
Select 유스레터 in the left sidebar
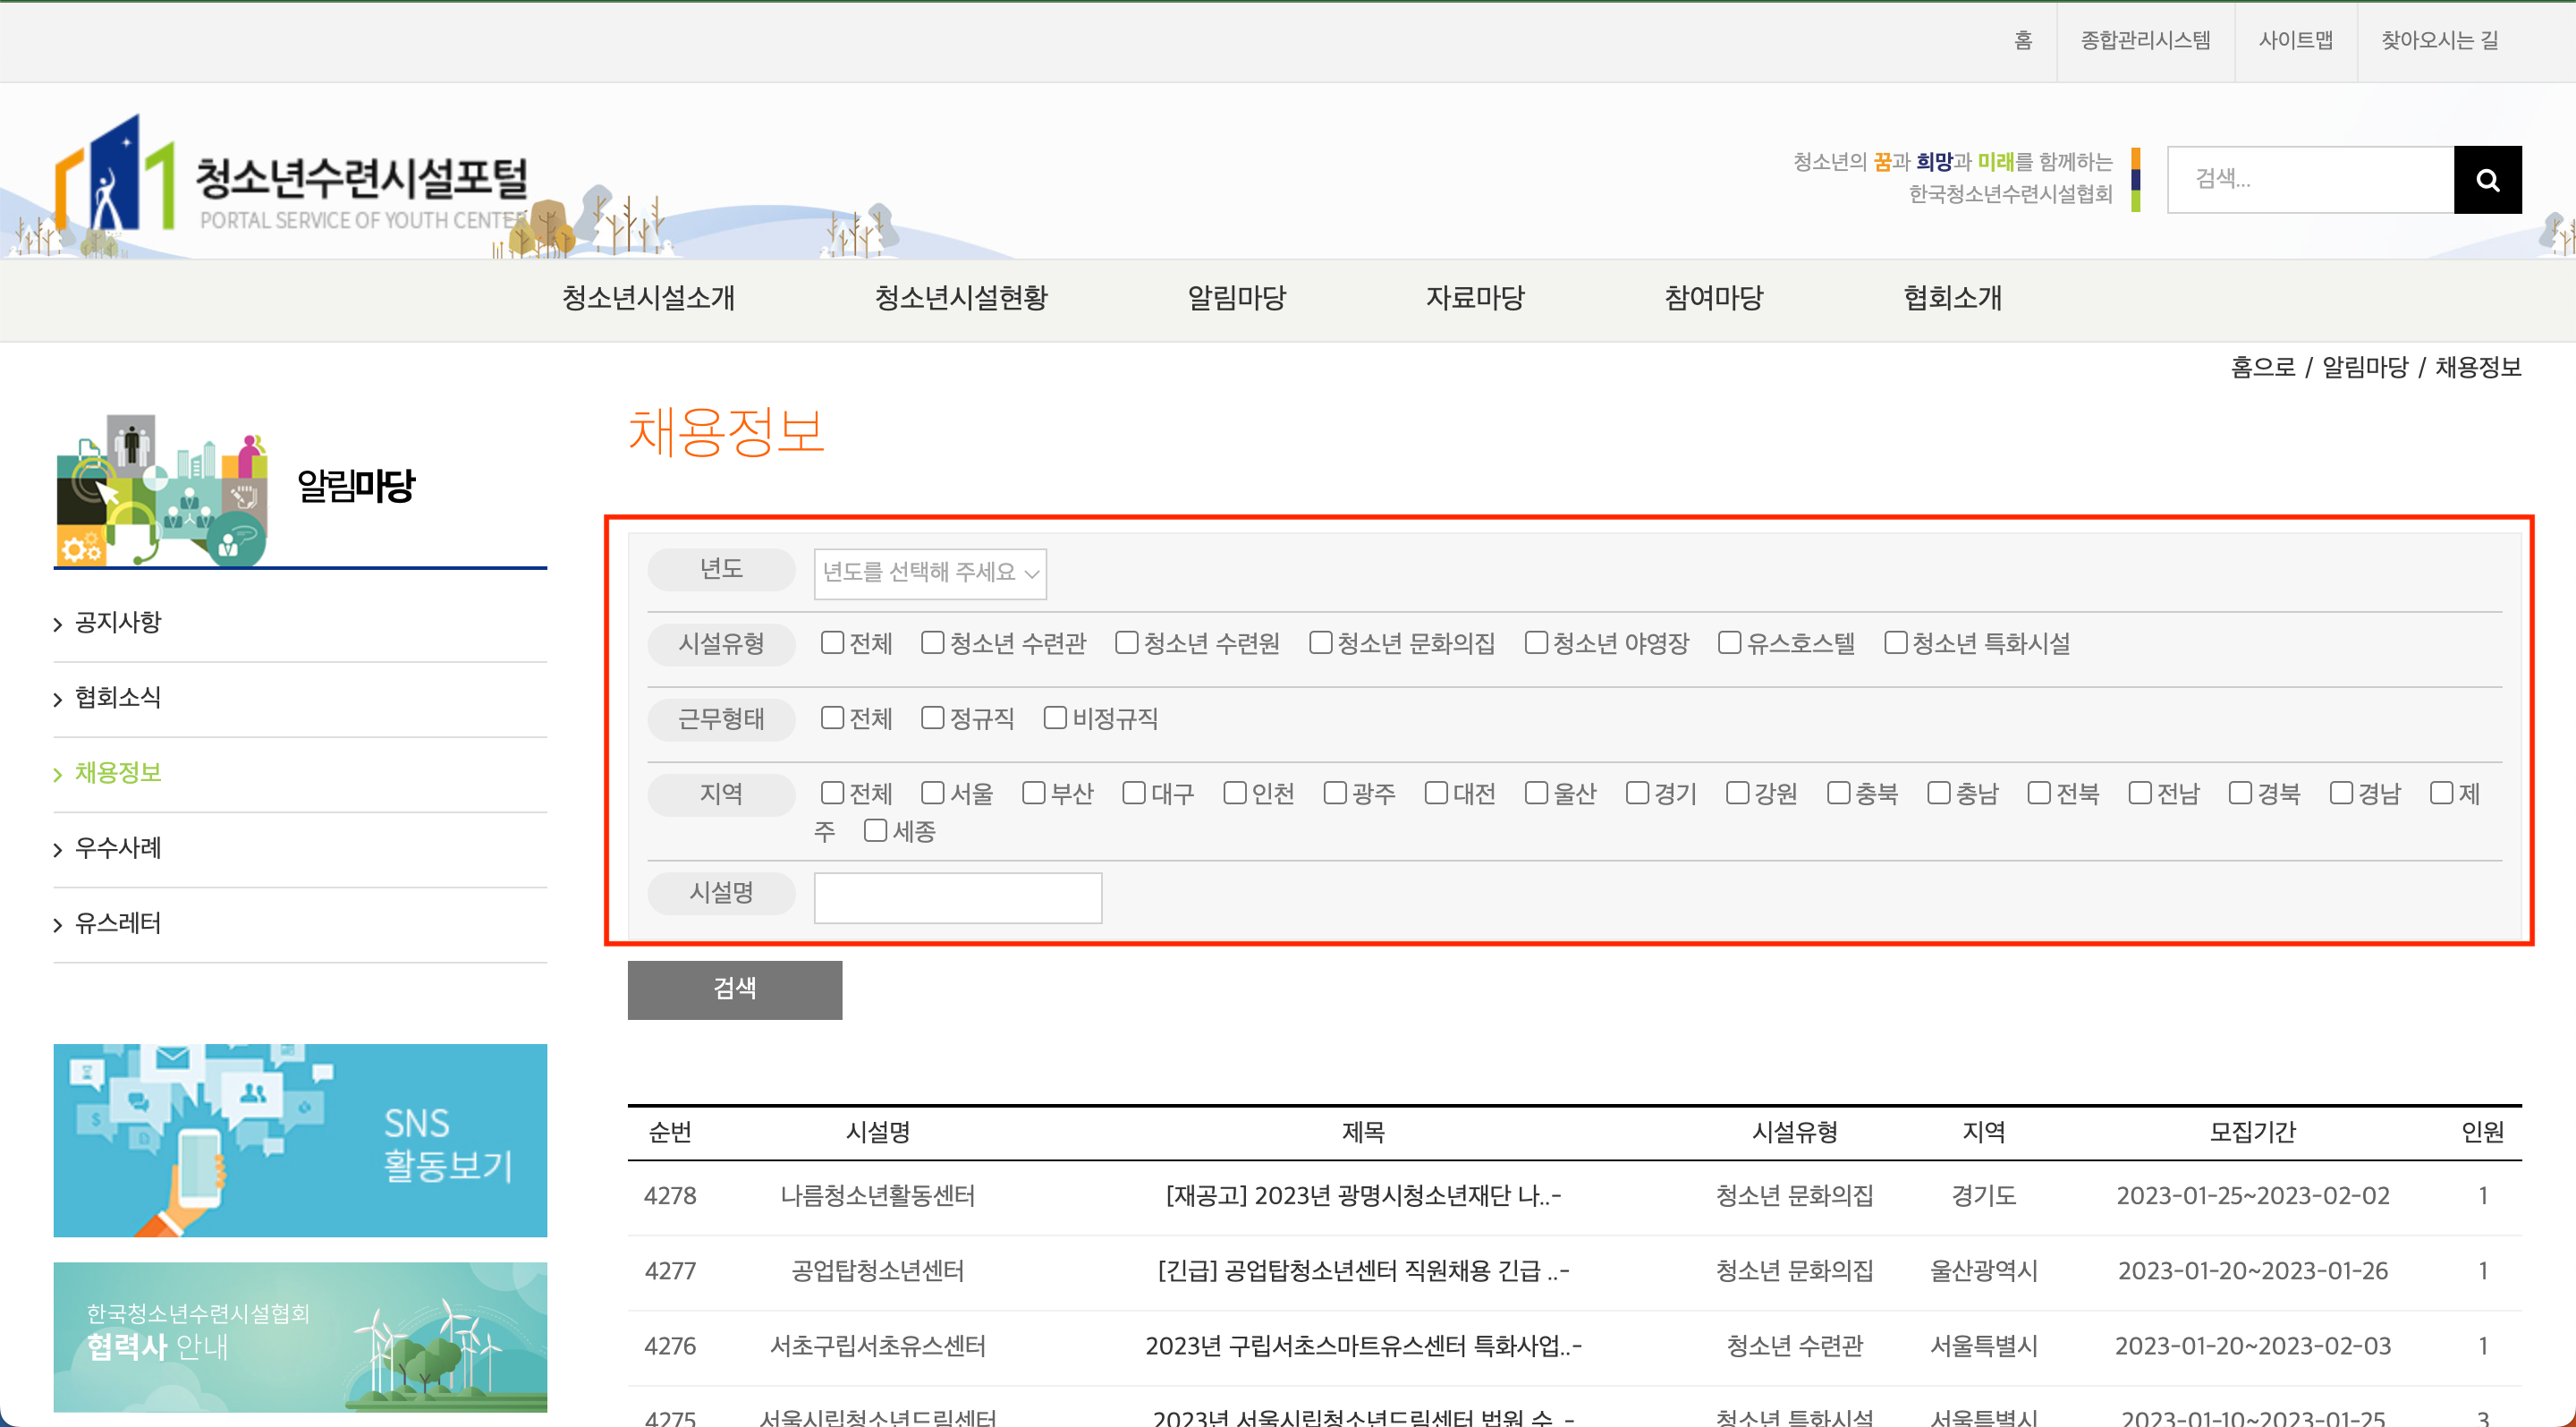[118, 923]
